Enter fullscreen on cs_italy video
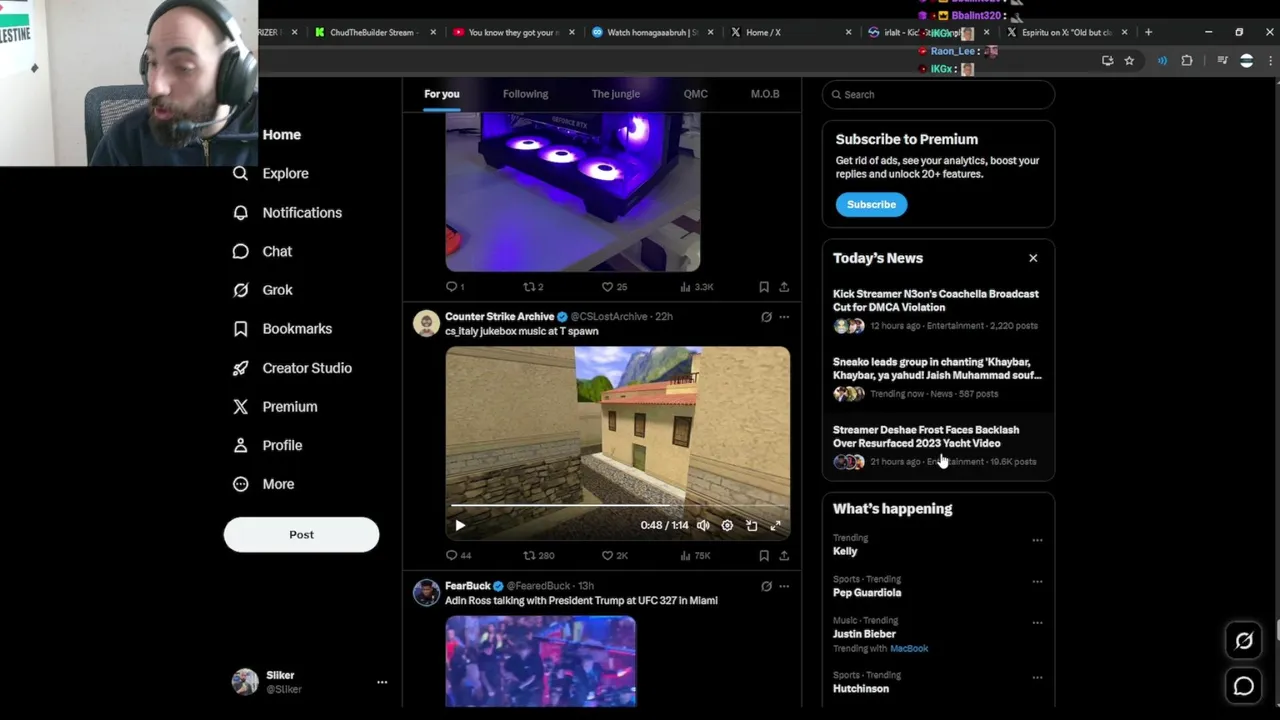The width and height of the screenshot is (1280, 720). pyautogui.click(x=775, y=525)
